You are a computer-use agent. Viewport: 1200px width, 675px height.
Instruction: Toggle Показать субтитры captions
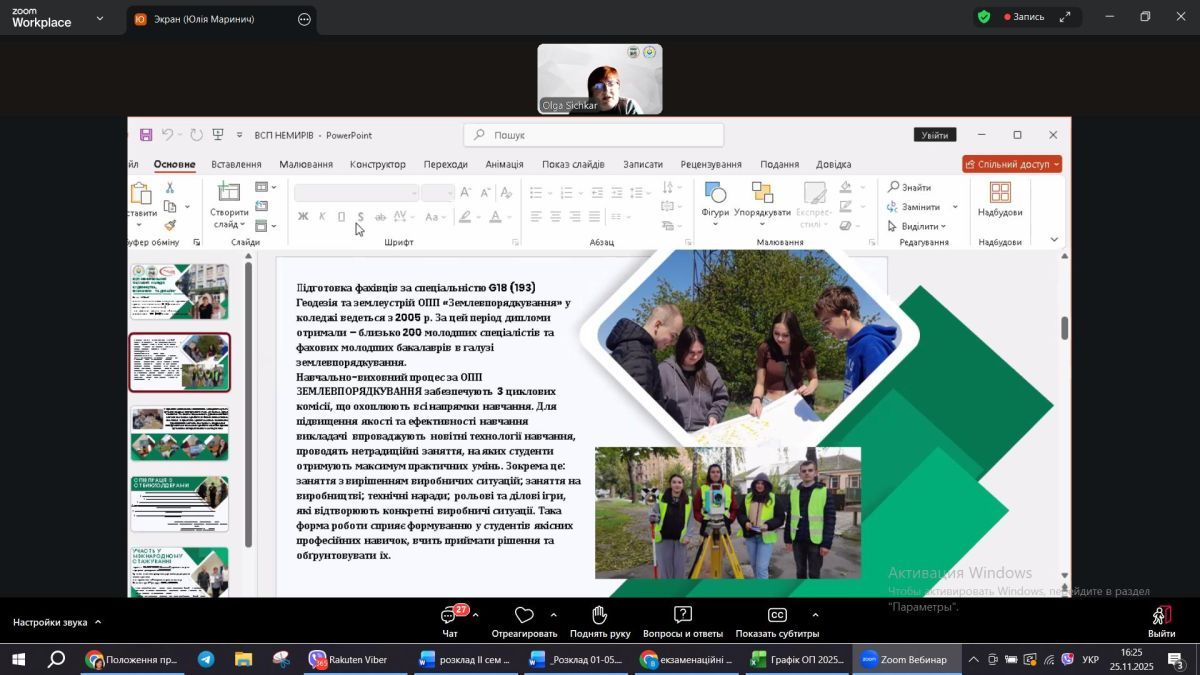coord(777,615)
